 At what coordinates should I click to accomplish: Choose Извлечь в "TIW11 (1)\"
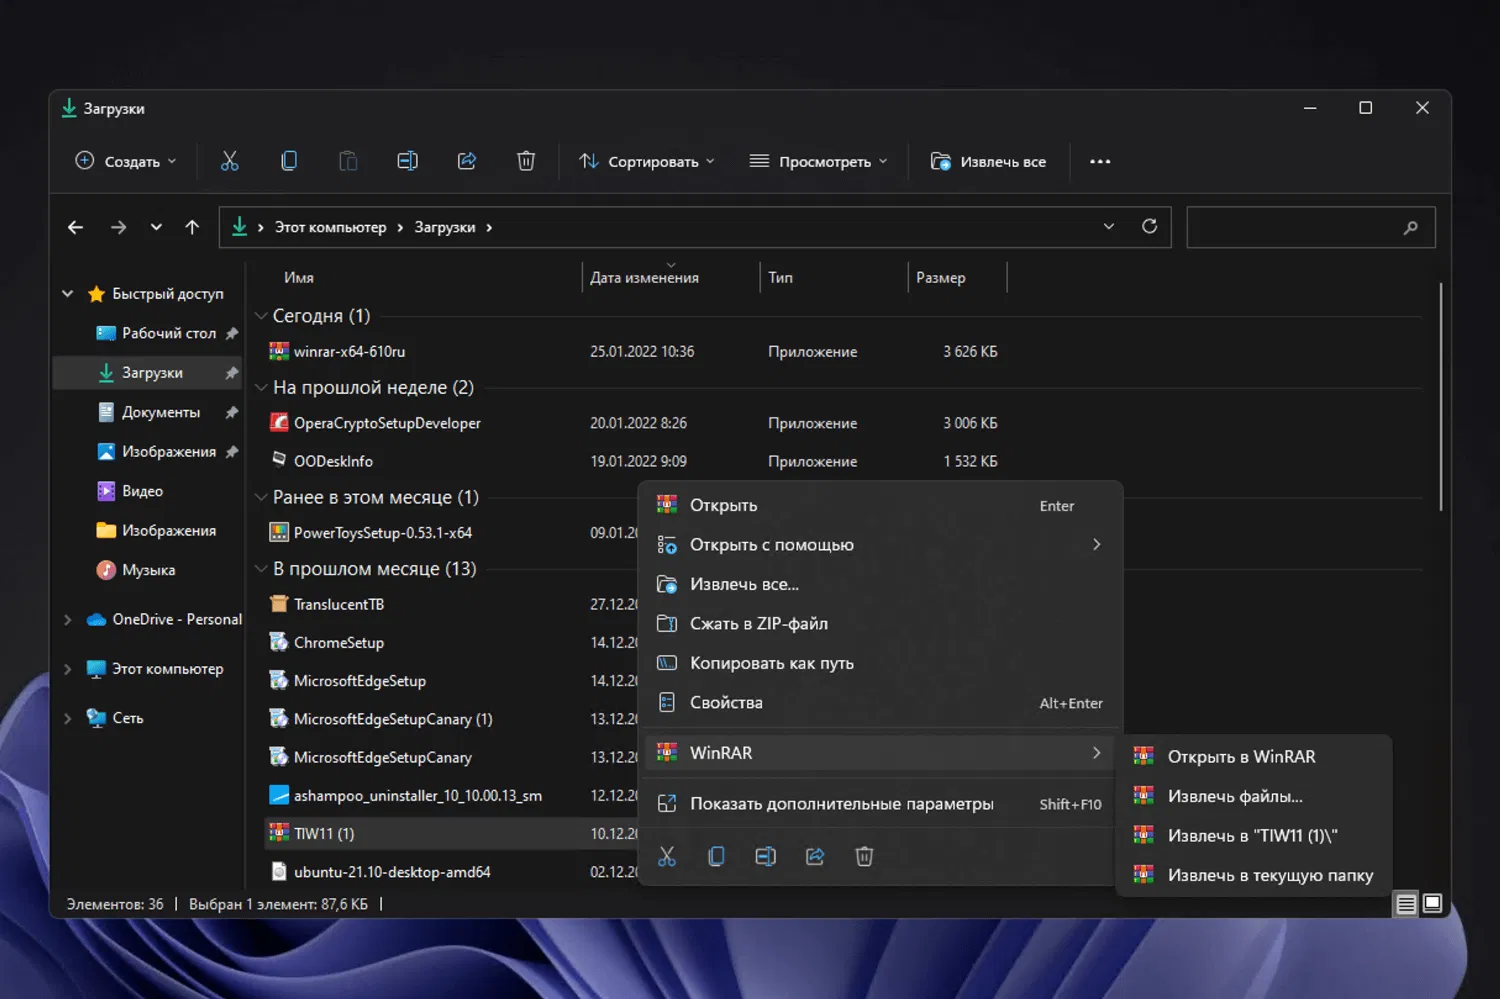tap(1254, 836)
